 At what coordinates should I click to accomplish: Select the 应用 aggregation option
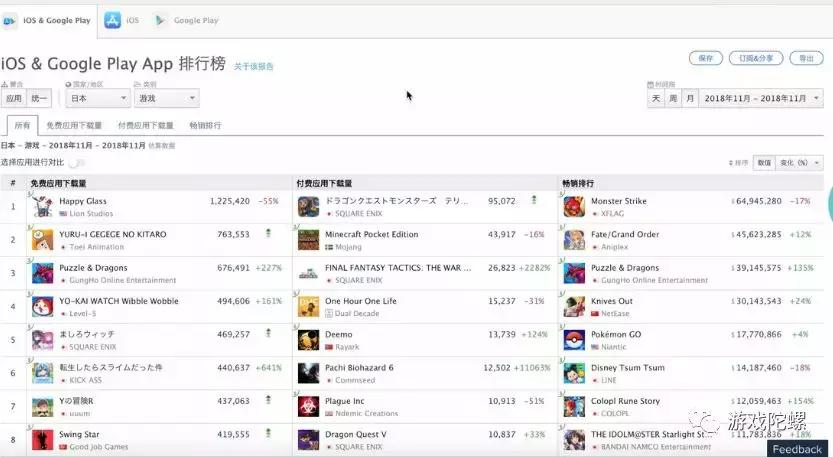[x=14, y=98]
